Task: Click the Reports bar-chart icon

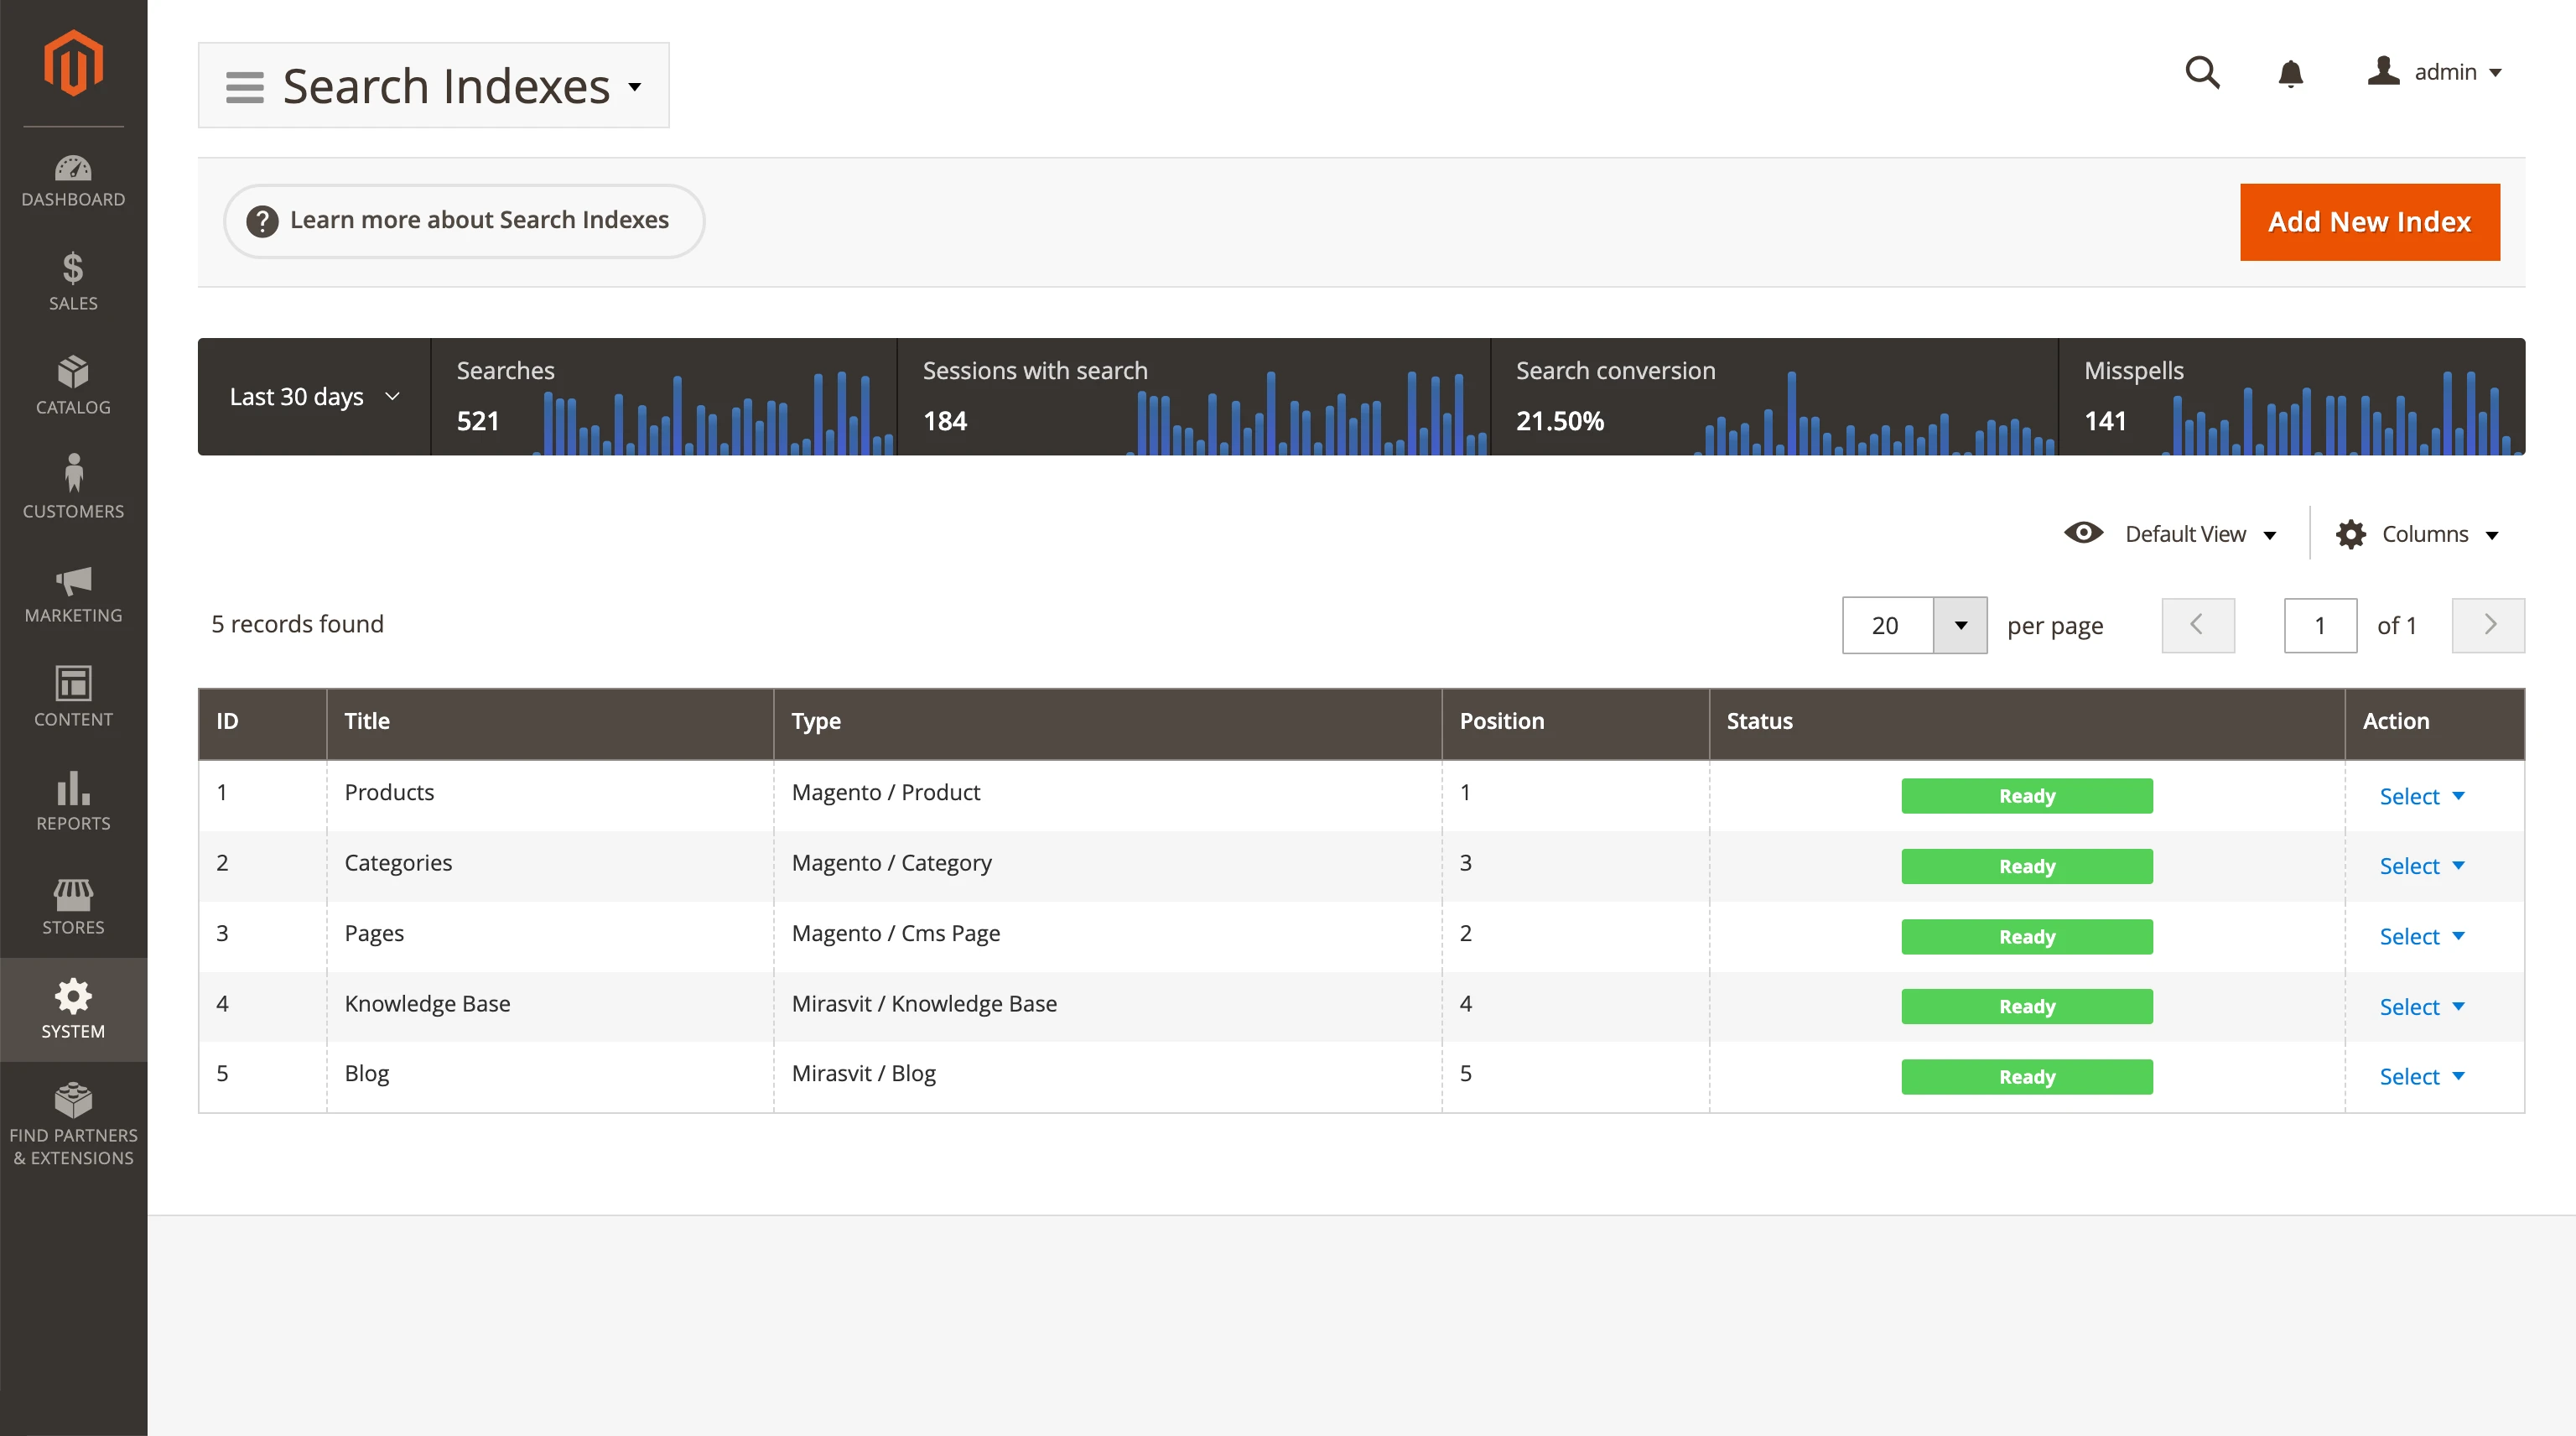Action: click(73, 790)
